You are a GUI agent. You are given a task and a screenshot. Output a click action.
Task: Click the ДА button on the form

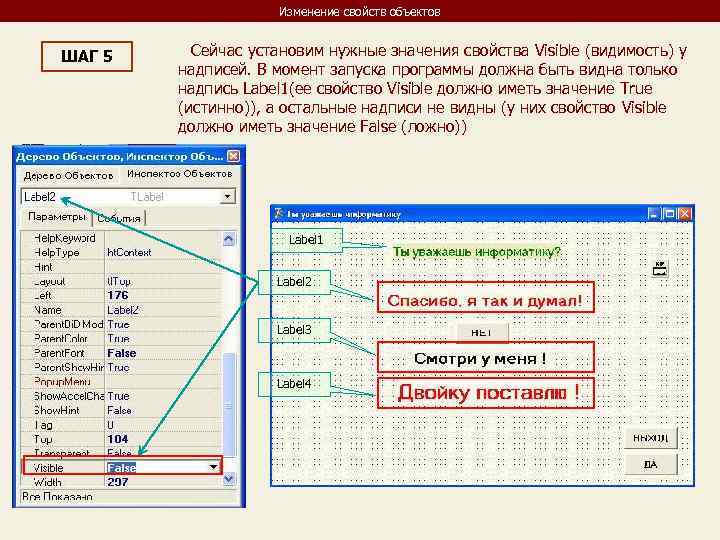tap(651, 464)
